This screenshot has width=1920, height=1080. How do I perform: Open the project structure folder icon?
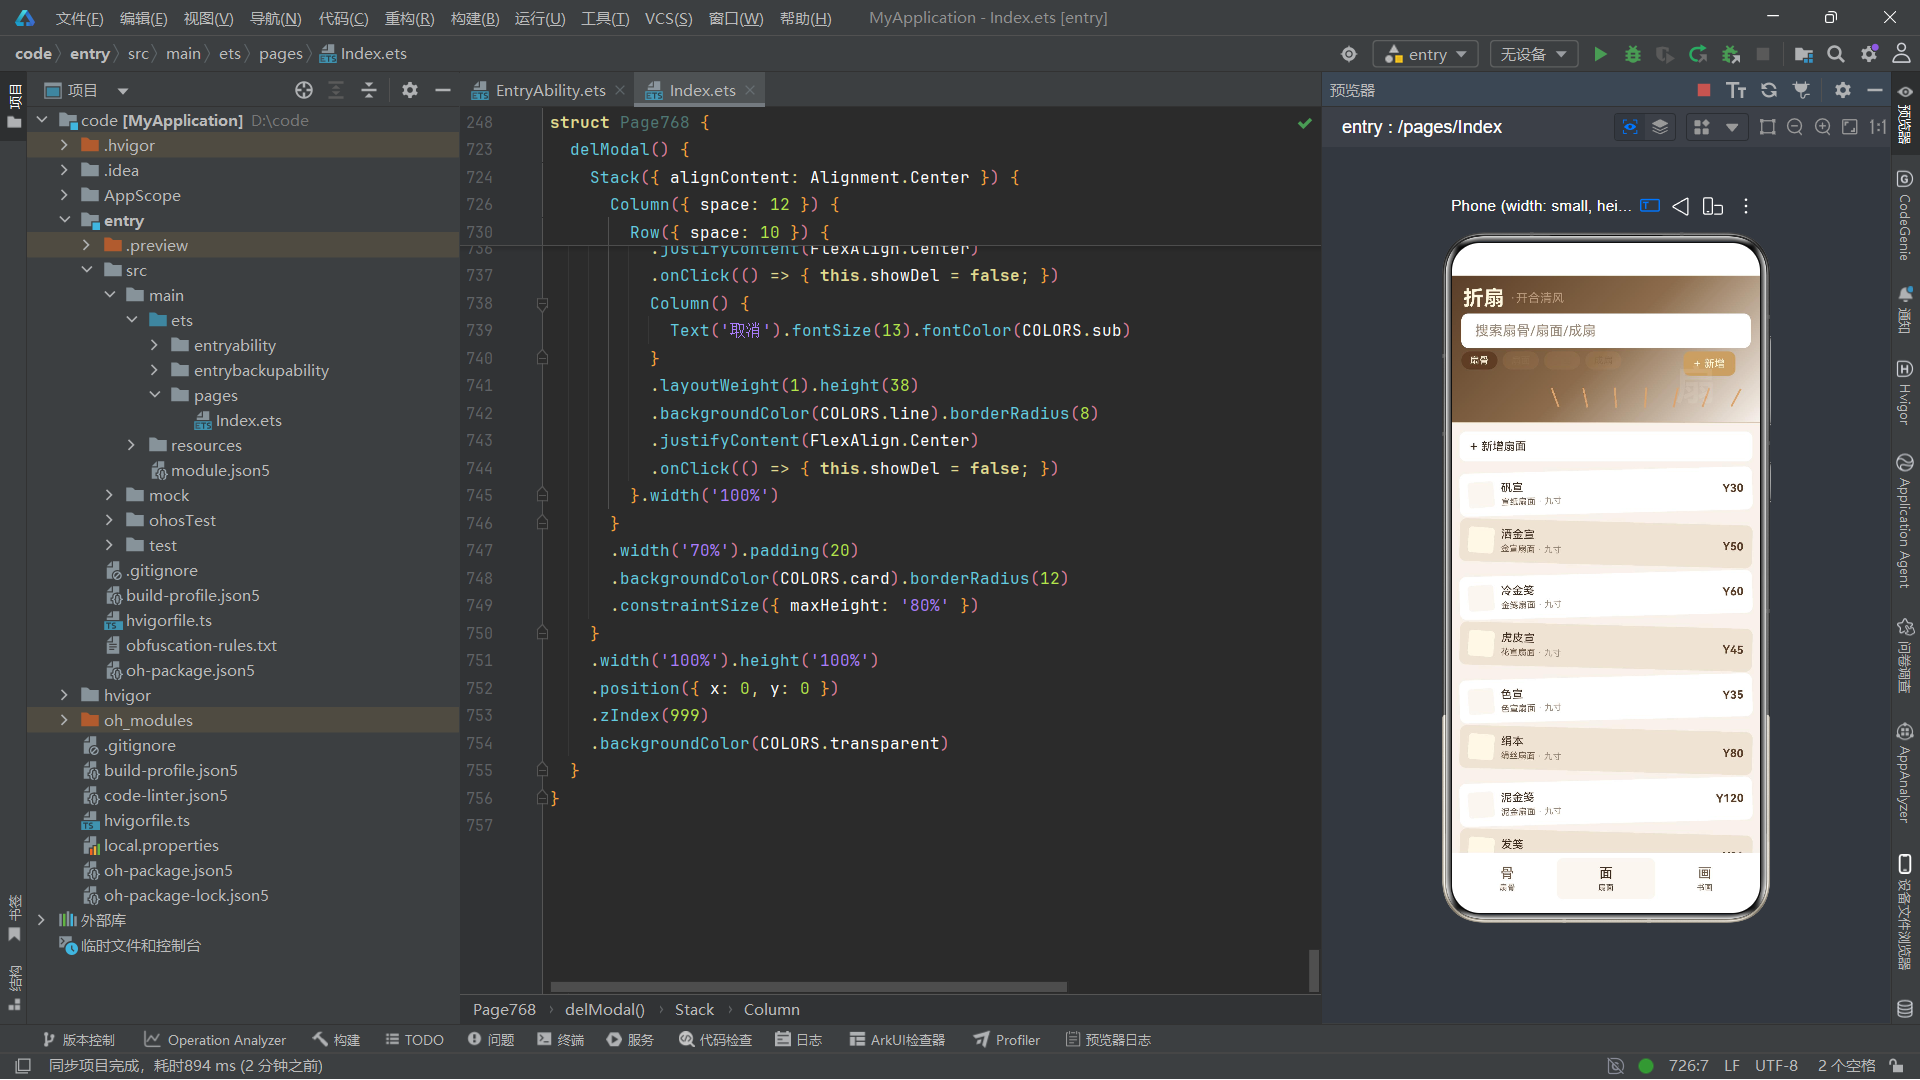click(x=1804, y=54)
